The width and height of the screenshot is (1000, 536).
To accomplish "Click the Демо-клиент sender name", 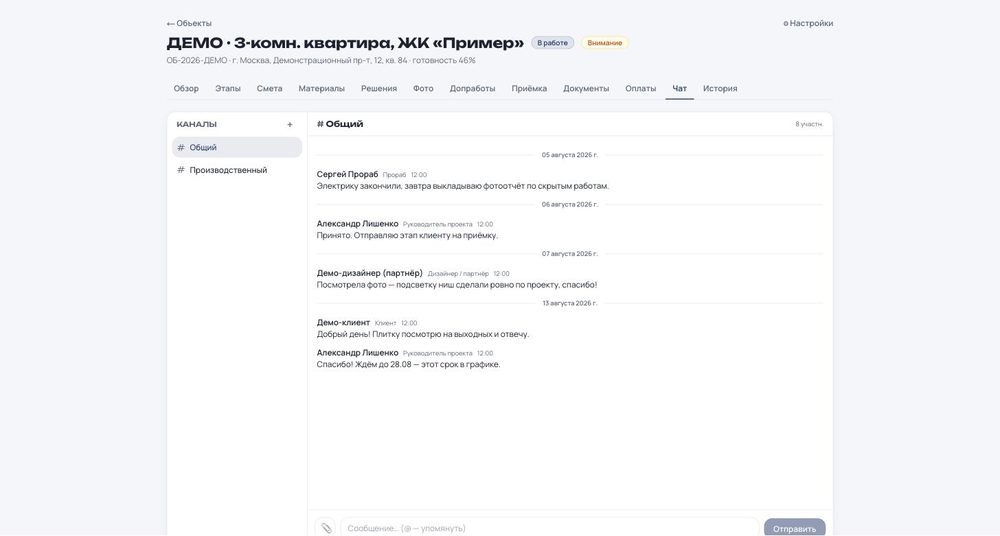I will tap(343, 323).
